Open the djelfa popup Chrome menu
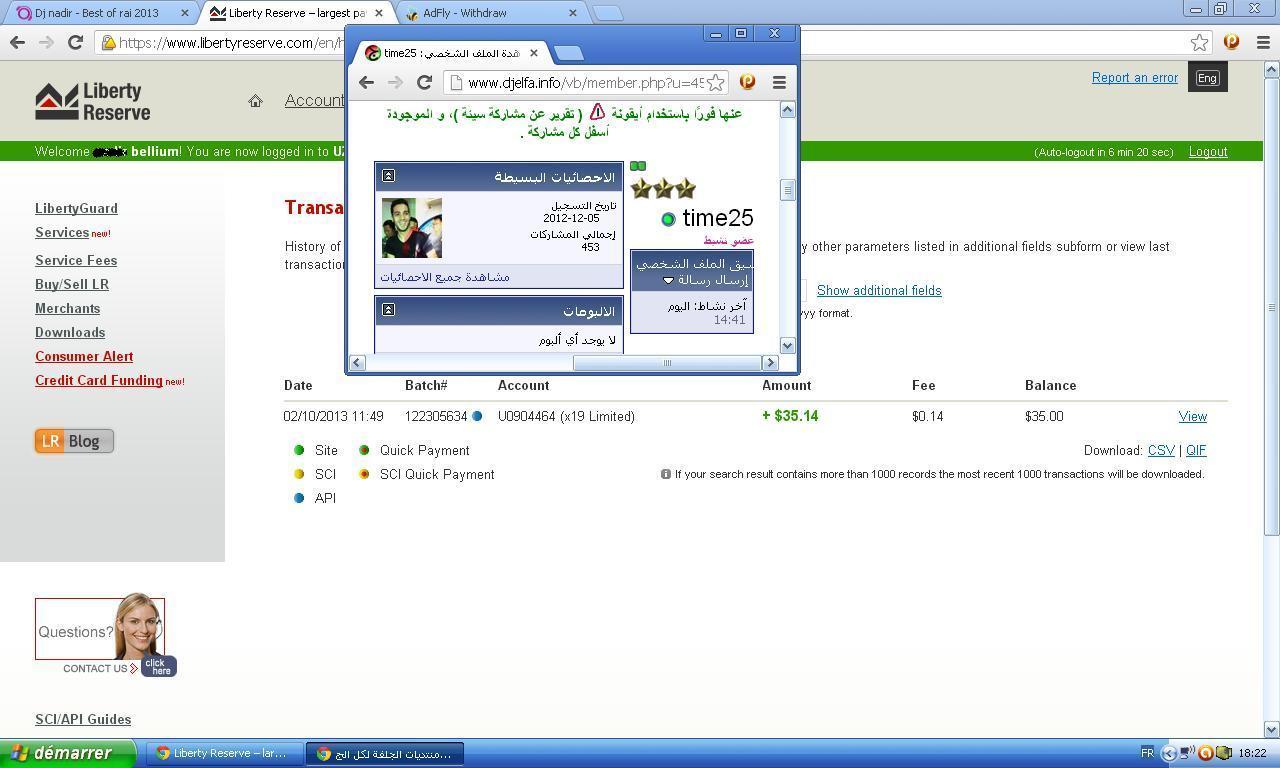Screen dimensions: 1280x768 click(779, 82)
